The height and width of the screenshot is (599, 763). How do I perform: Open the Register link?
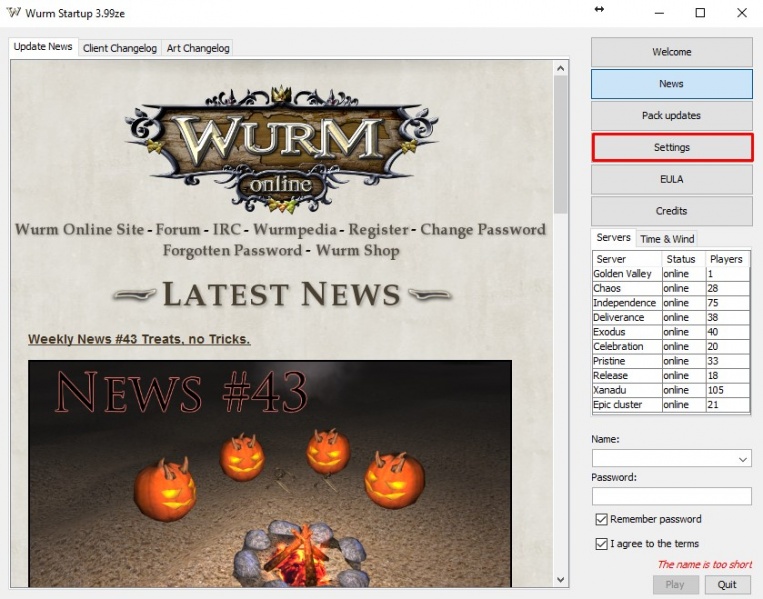tap(378, 230)
